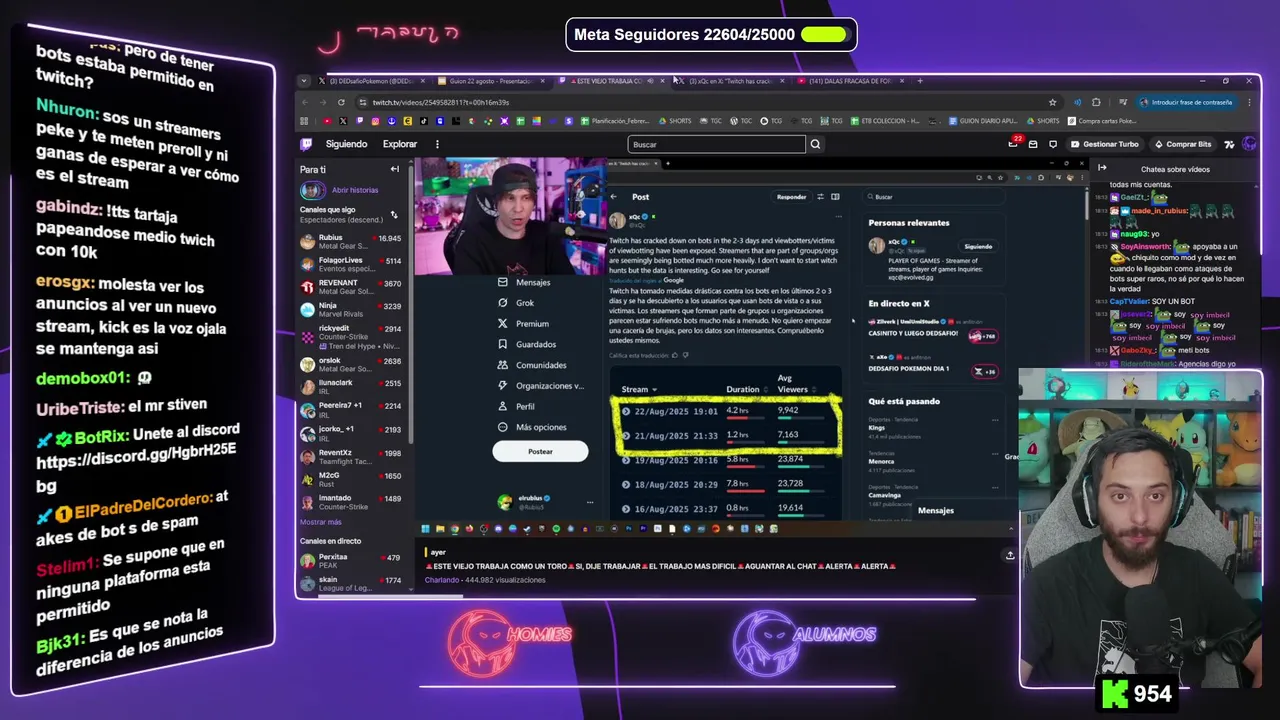Image resolution: width=1280 pixels, height=720 pixels.
Task: Open the Twitch mail icon
Action: click(1033, 144)
